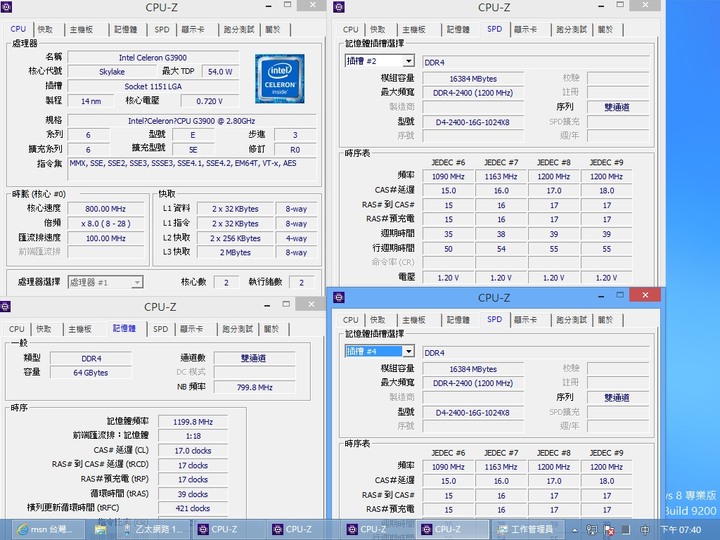Click the x 8.0 (8 - 28) multiplier value

[x=106, y=224]
